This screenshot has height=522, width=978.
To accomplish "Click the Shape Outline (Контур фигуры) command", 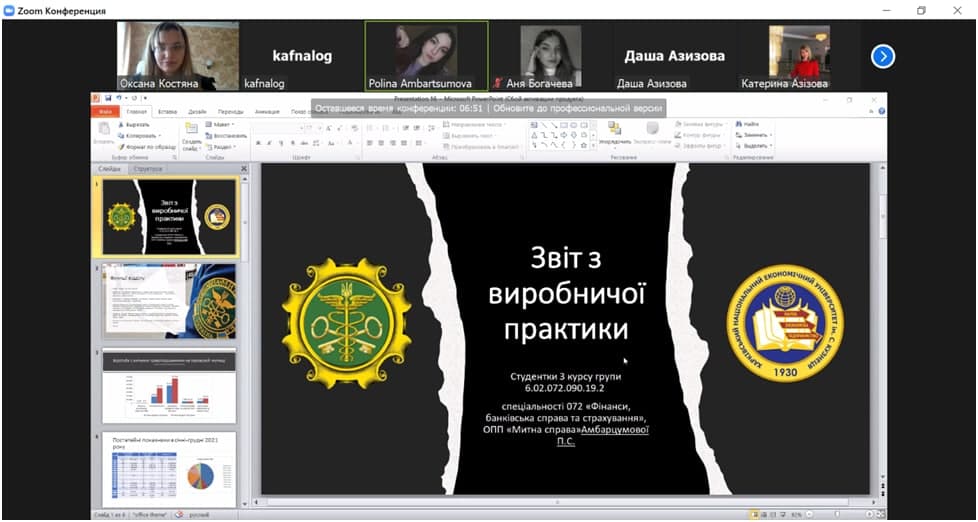I will pyautogui.click(x=700, y=135).
